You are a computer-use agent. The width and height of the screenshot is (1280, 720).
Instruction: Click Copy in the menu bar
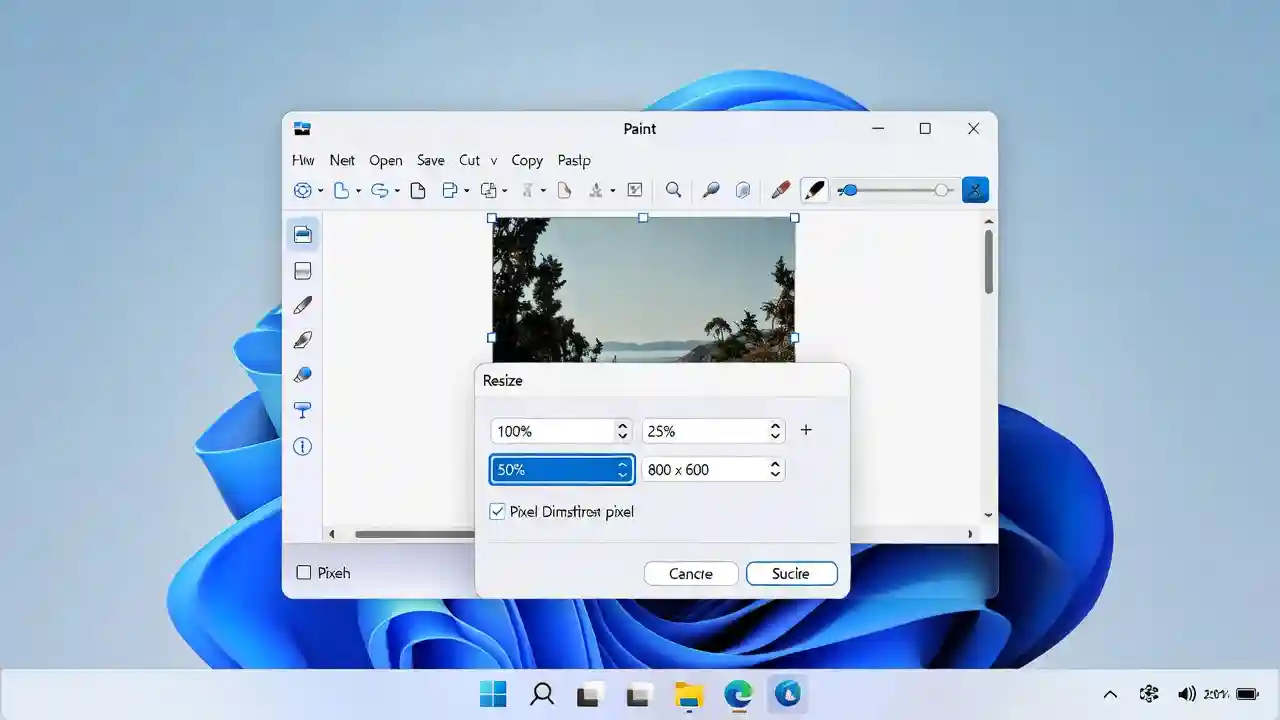click(x=527, y=160)
